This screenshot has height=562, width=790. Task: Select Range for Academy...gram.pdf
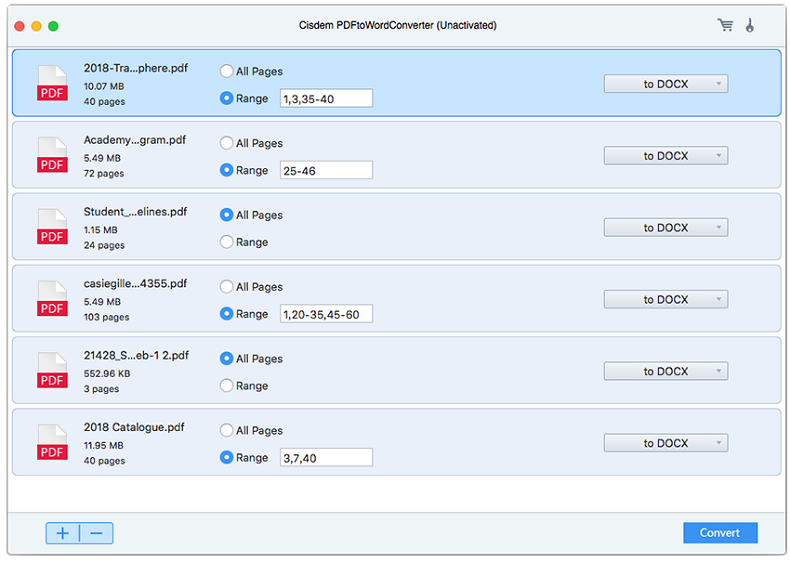click(227, 170)
